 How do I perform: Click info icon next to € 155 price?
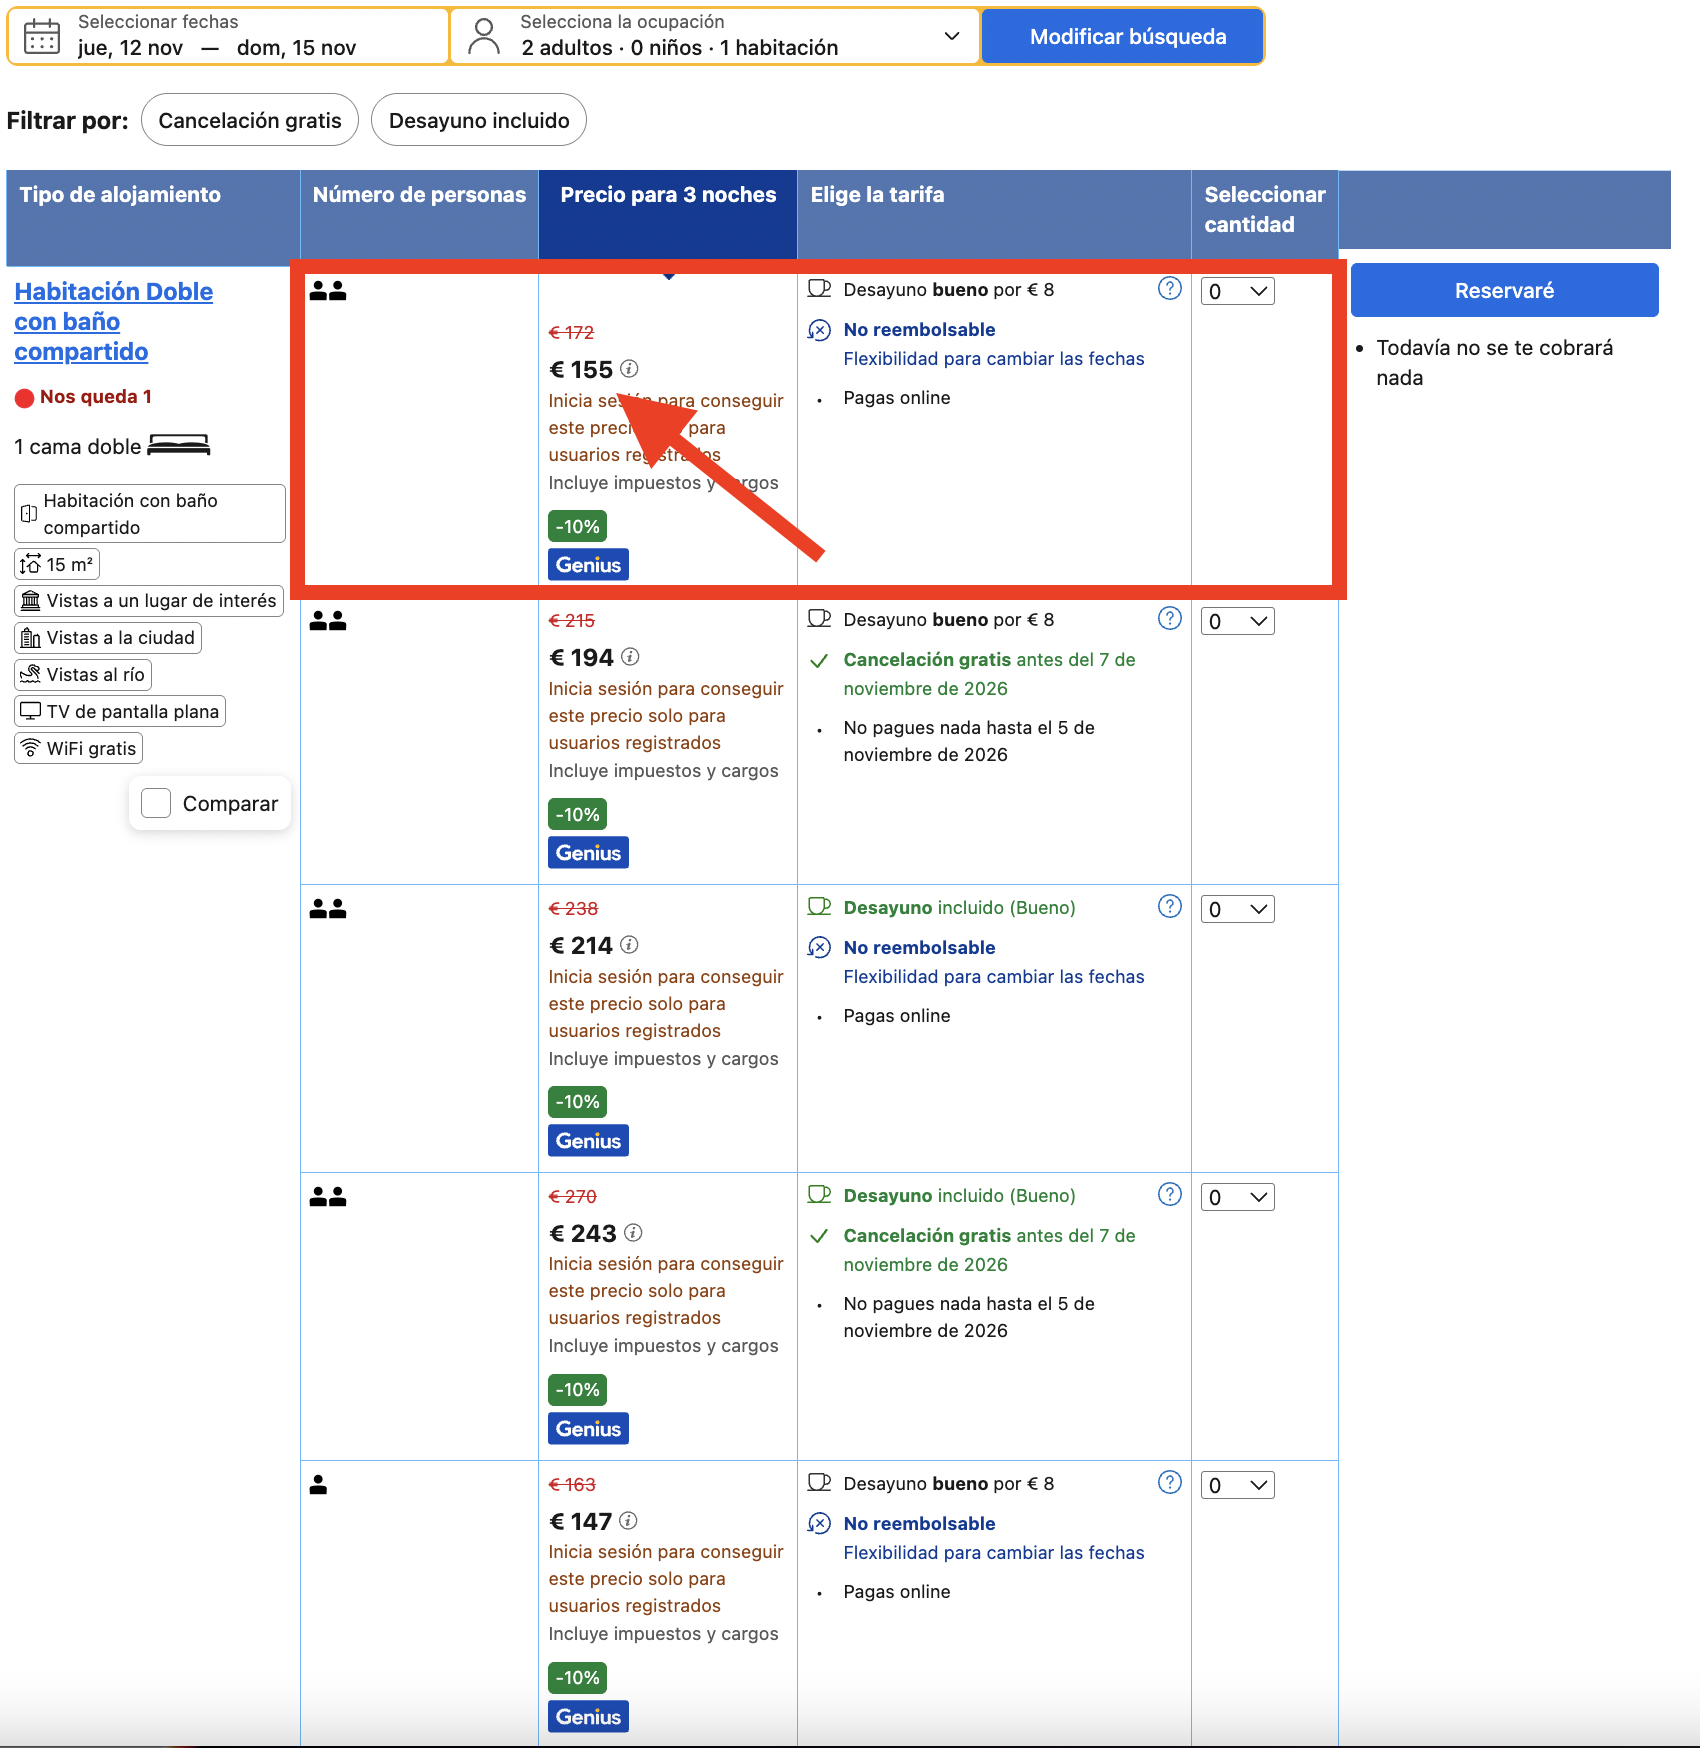(629, 369)
